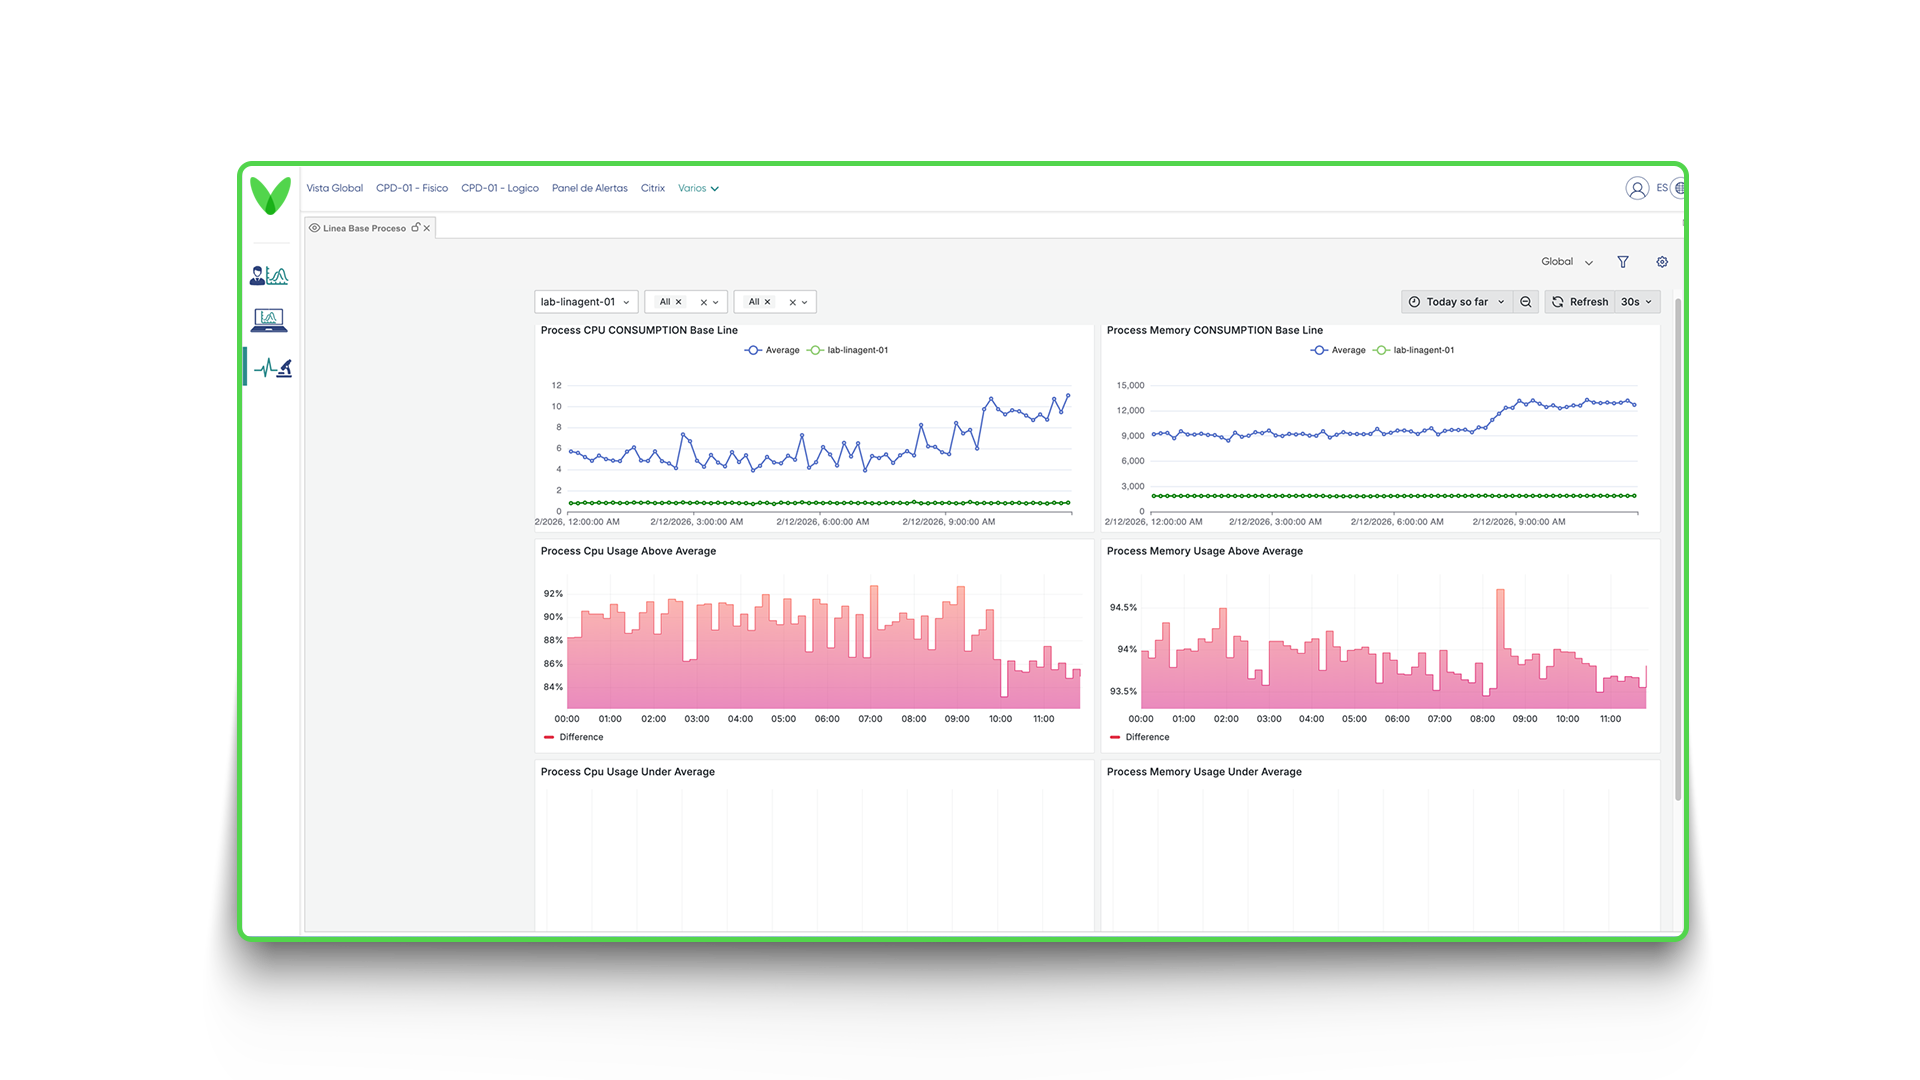Click the green leaf logo in the sidebar

click(270, 195)
